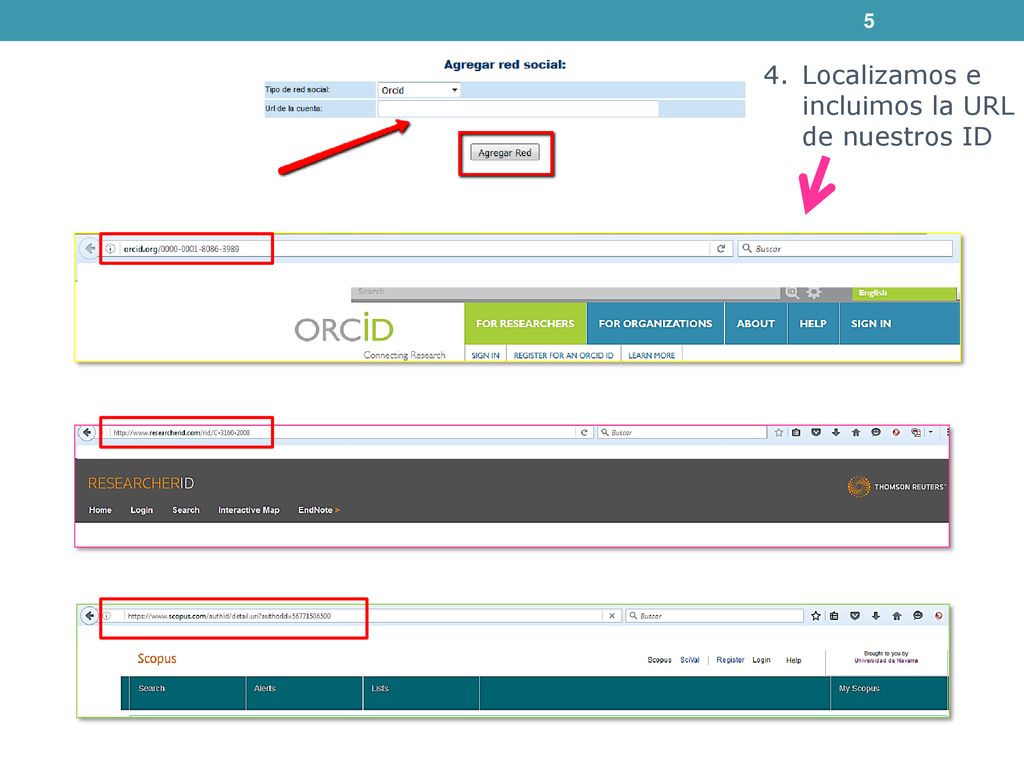This screenshot has height=768, width=1024.
Task: Click Pocket icon in Scopus browser
Action: coord(855,616)
